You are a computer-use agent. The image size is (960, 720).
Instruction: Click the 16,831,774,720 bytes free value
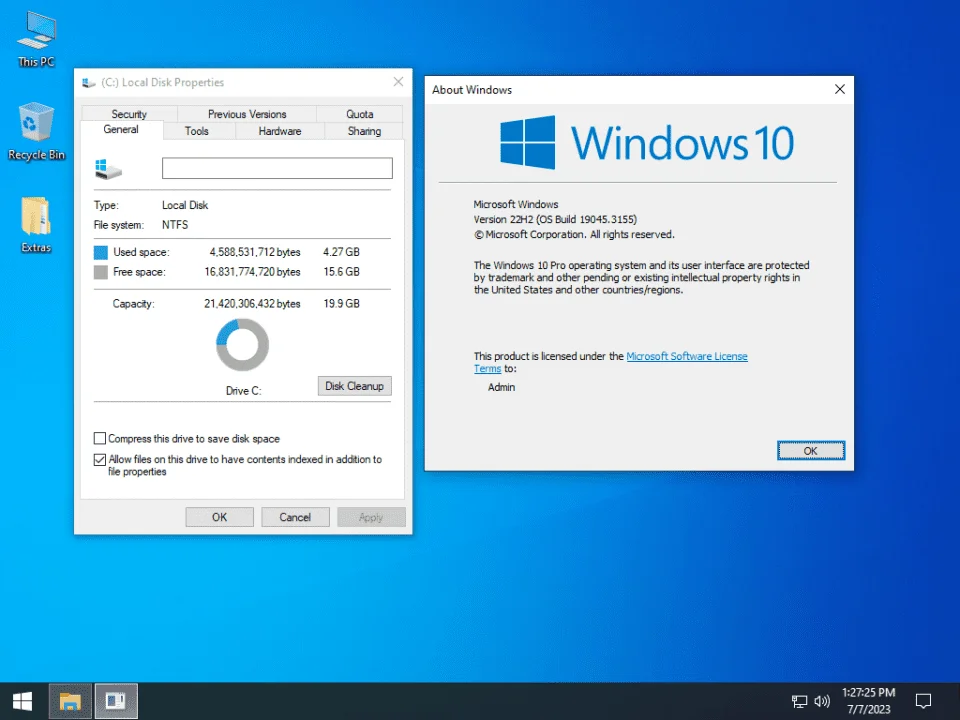tap(252, 272)
